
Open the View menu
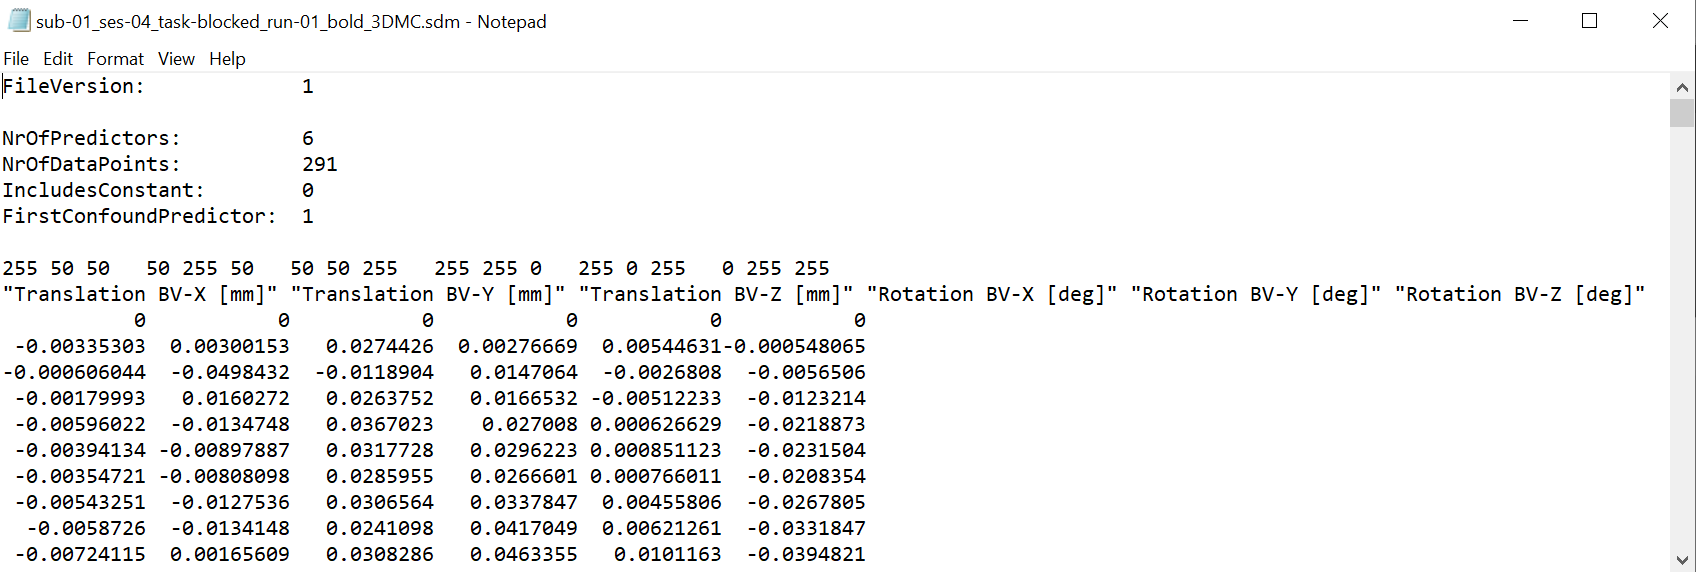point(176,59)
